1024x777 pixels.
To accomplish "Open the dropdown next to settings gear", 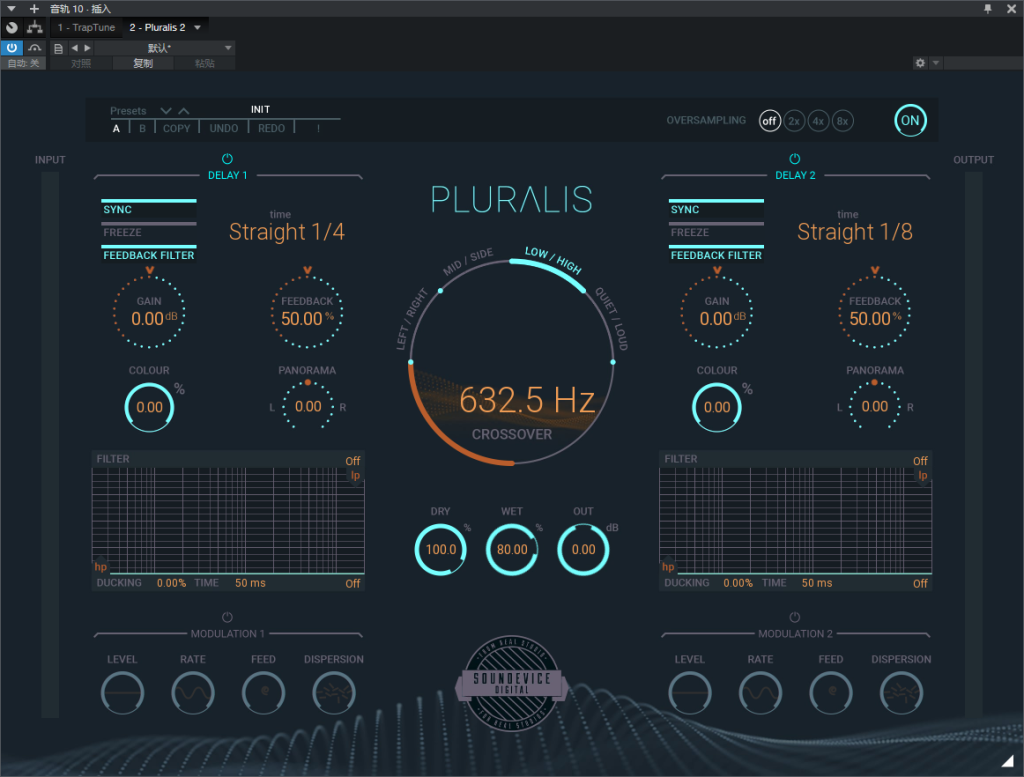I will pos(936,63).
